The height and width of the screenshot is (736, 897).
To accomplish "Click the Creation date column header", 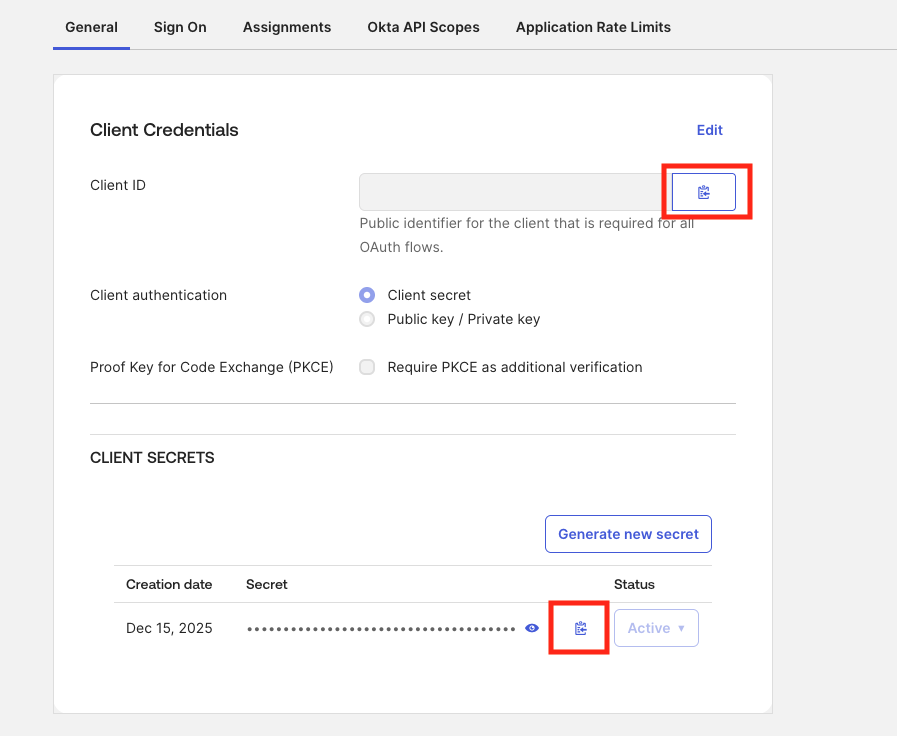I will click(x=168, y=584).
